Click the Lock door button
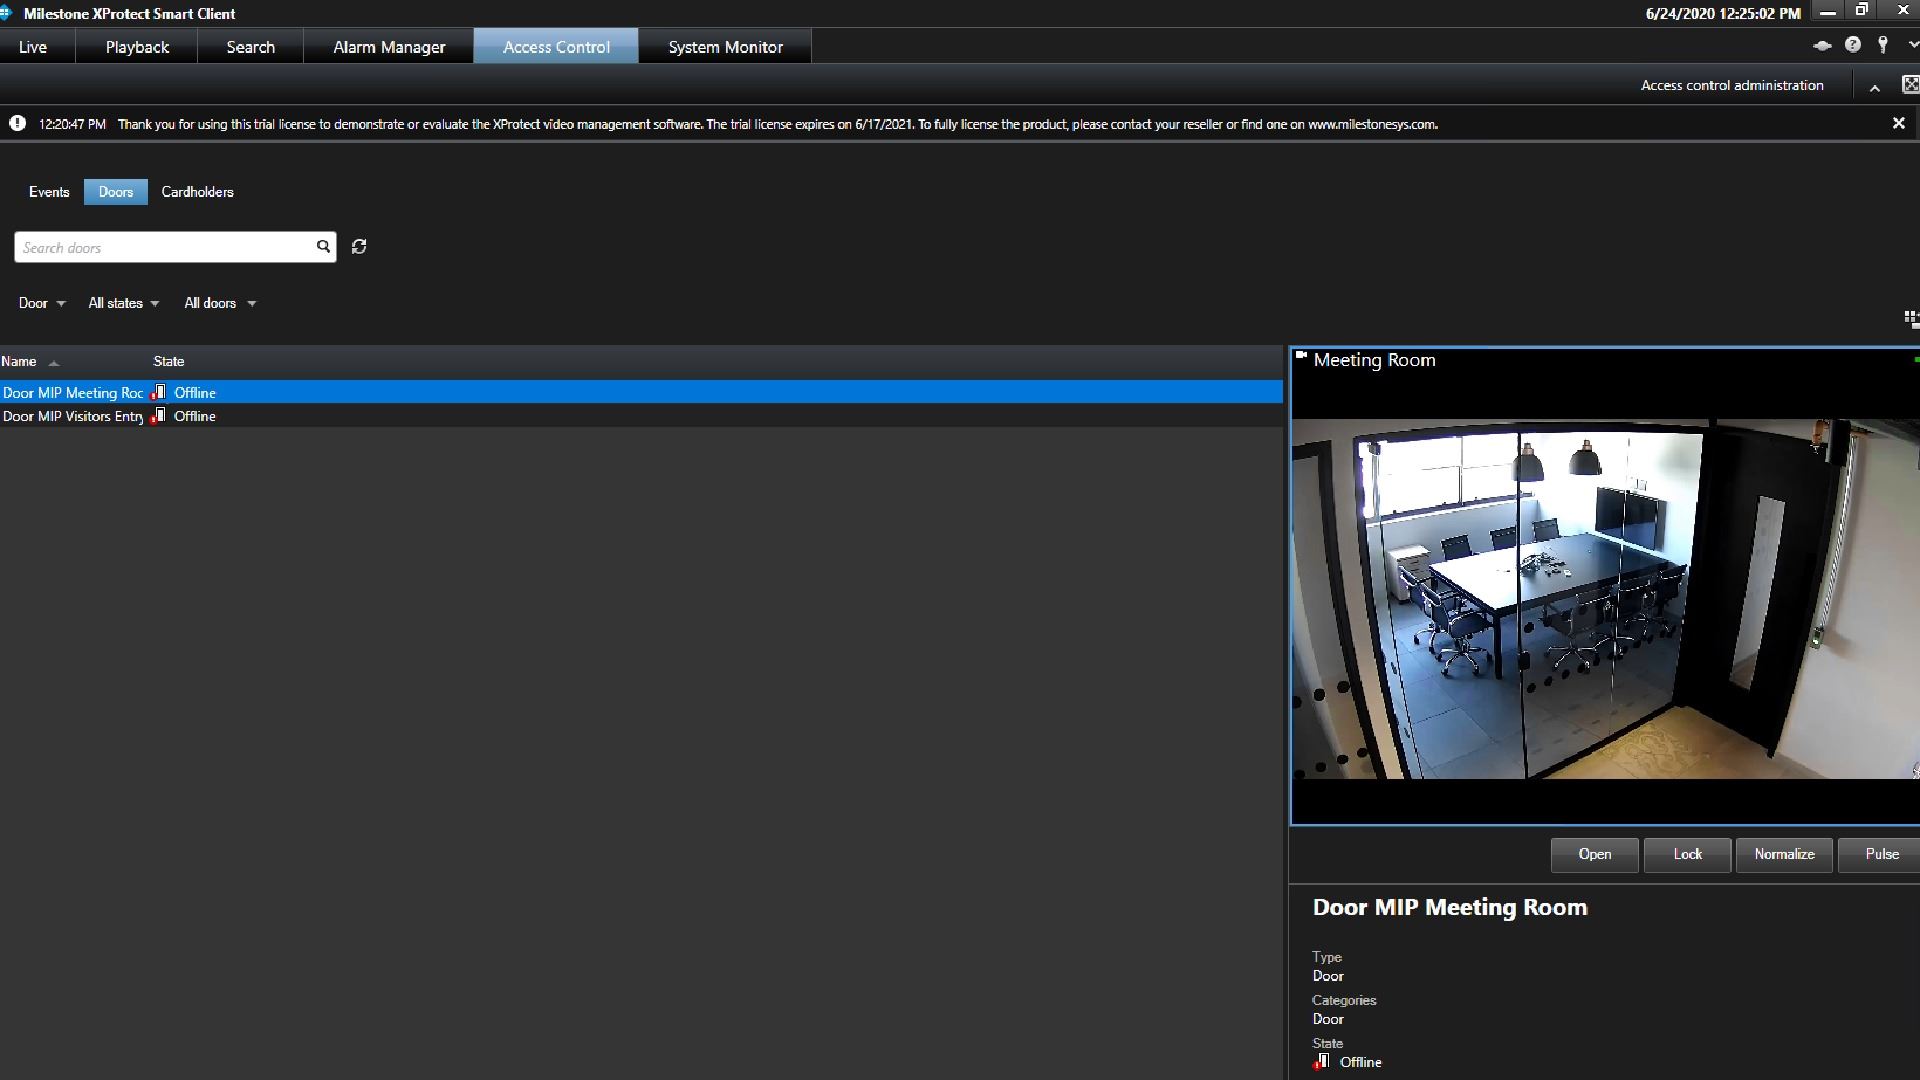 pos(1687,854)
